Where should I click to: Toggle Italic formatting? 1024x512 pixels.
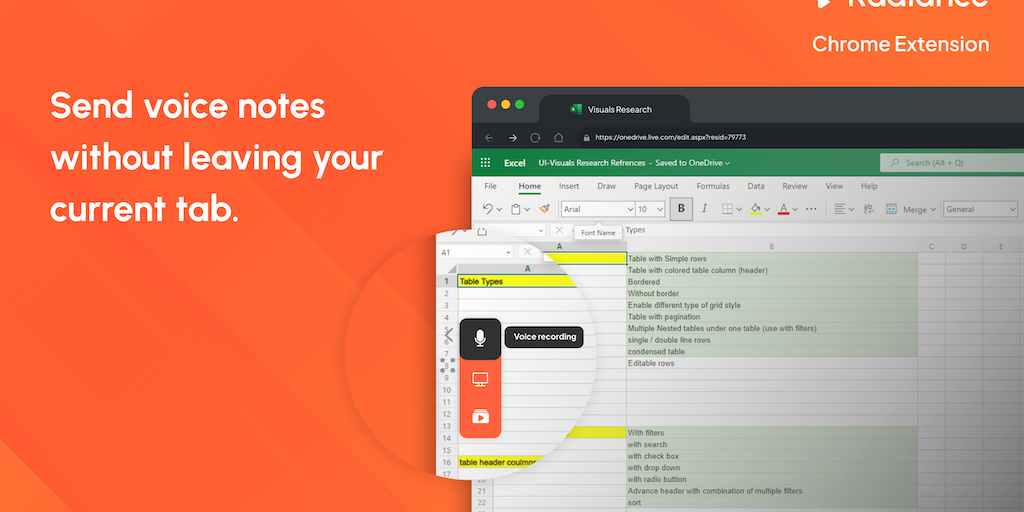(704, 209)
